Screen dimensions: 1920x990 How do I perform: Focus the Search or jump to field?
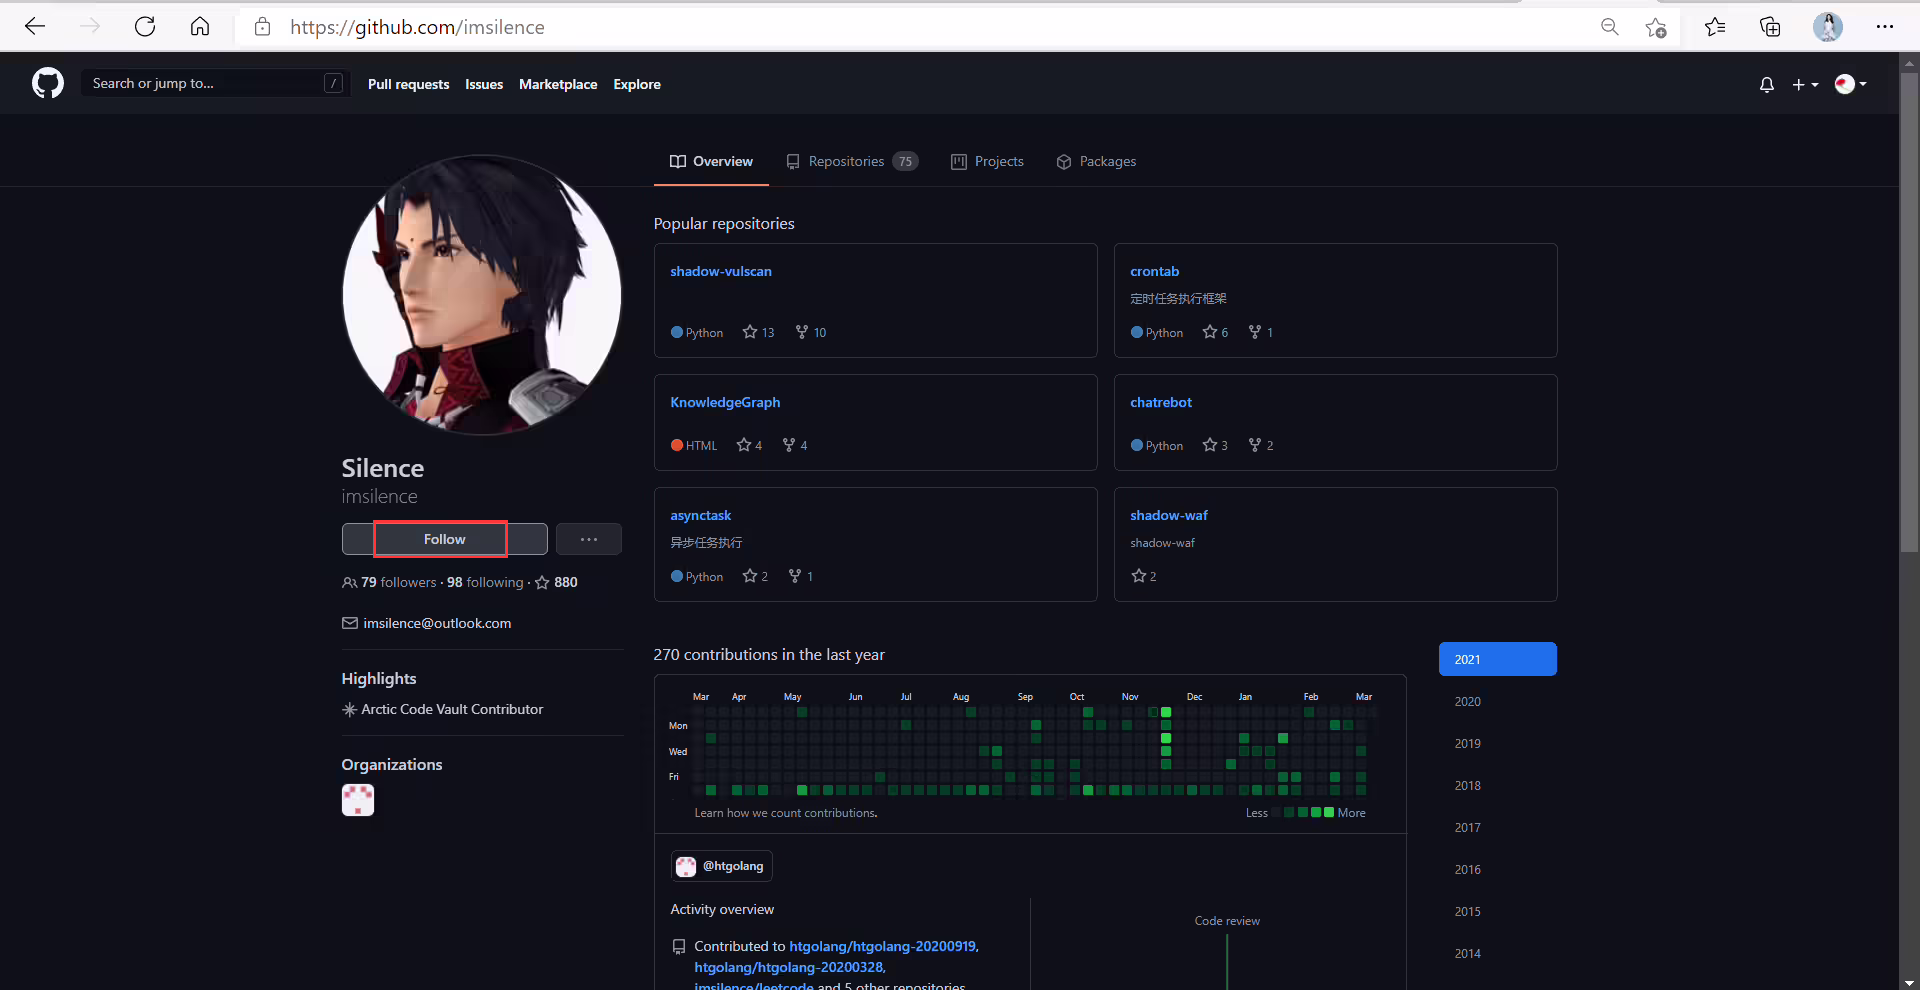217,83
